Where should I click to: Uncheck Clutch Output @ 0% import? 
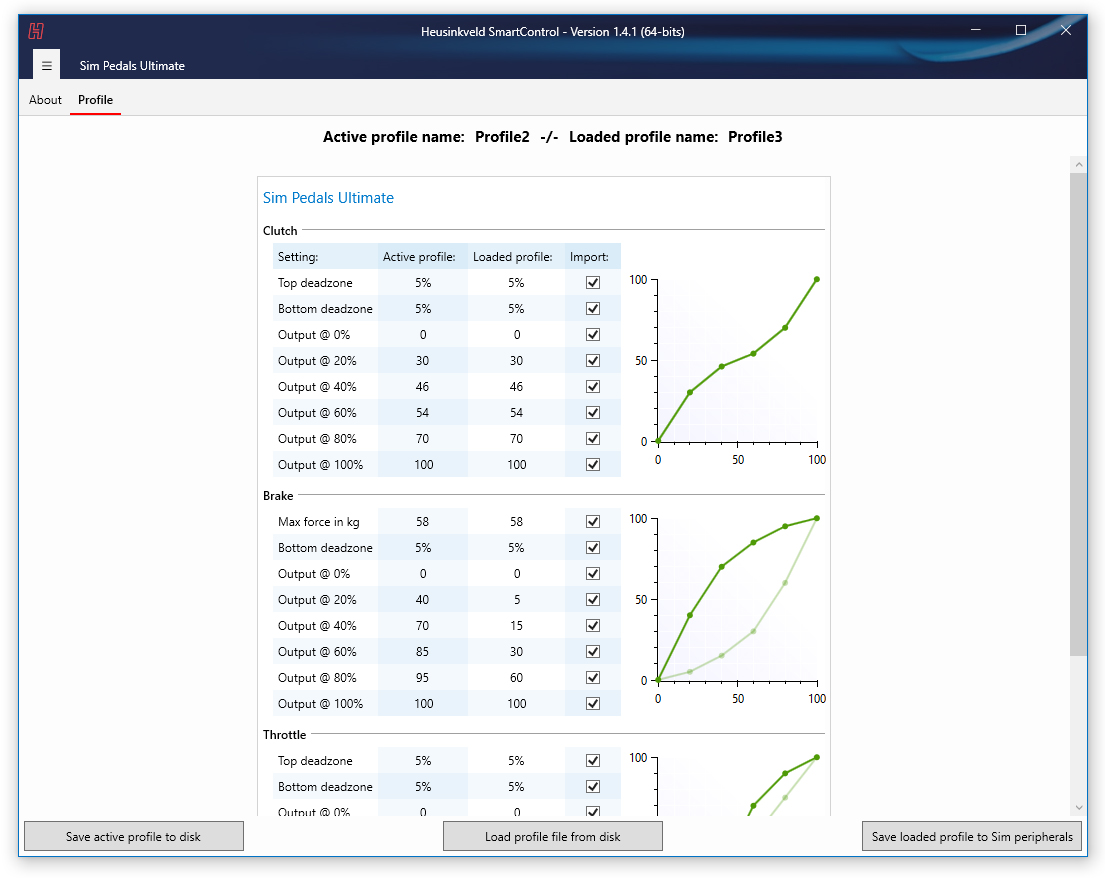coord(593,335)
